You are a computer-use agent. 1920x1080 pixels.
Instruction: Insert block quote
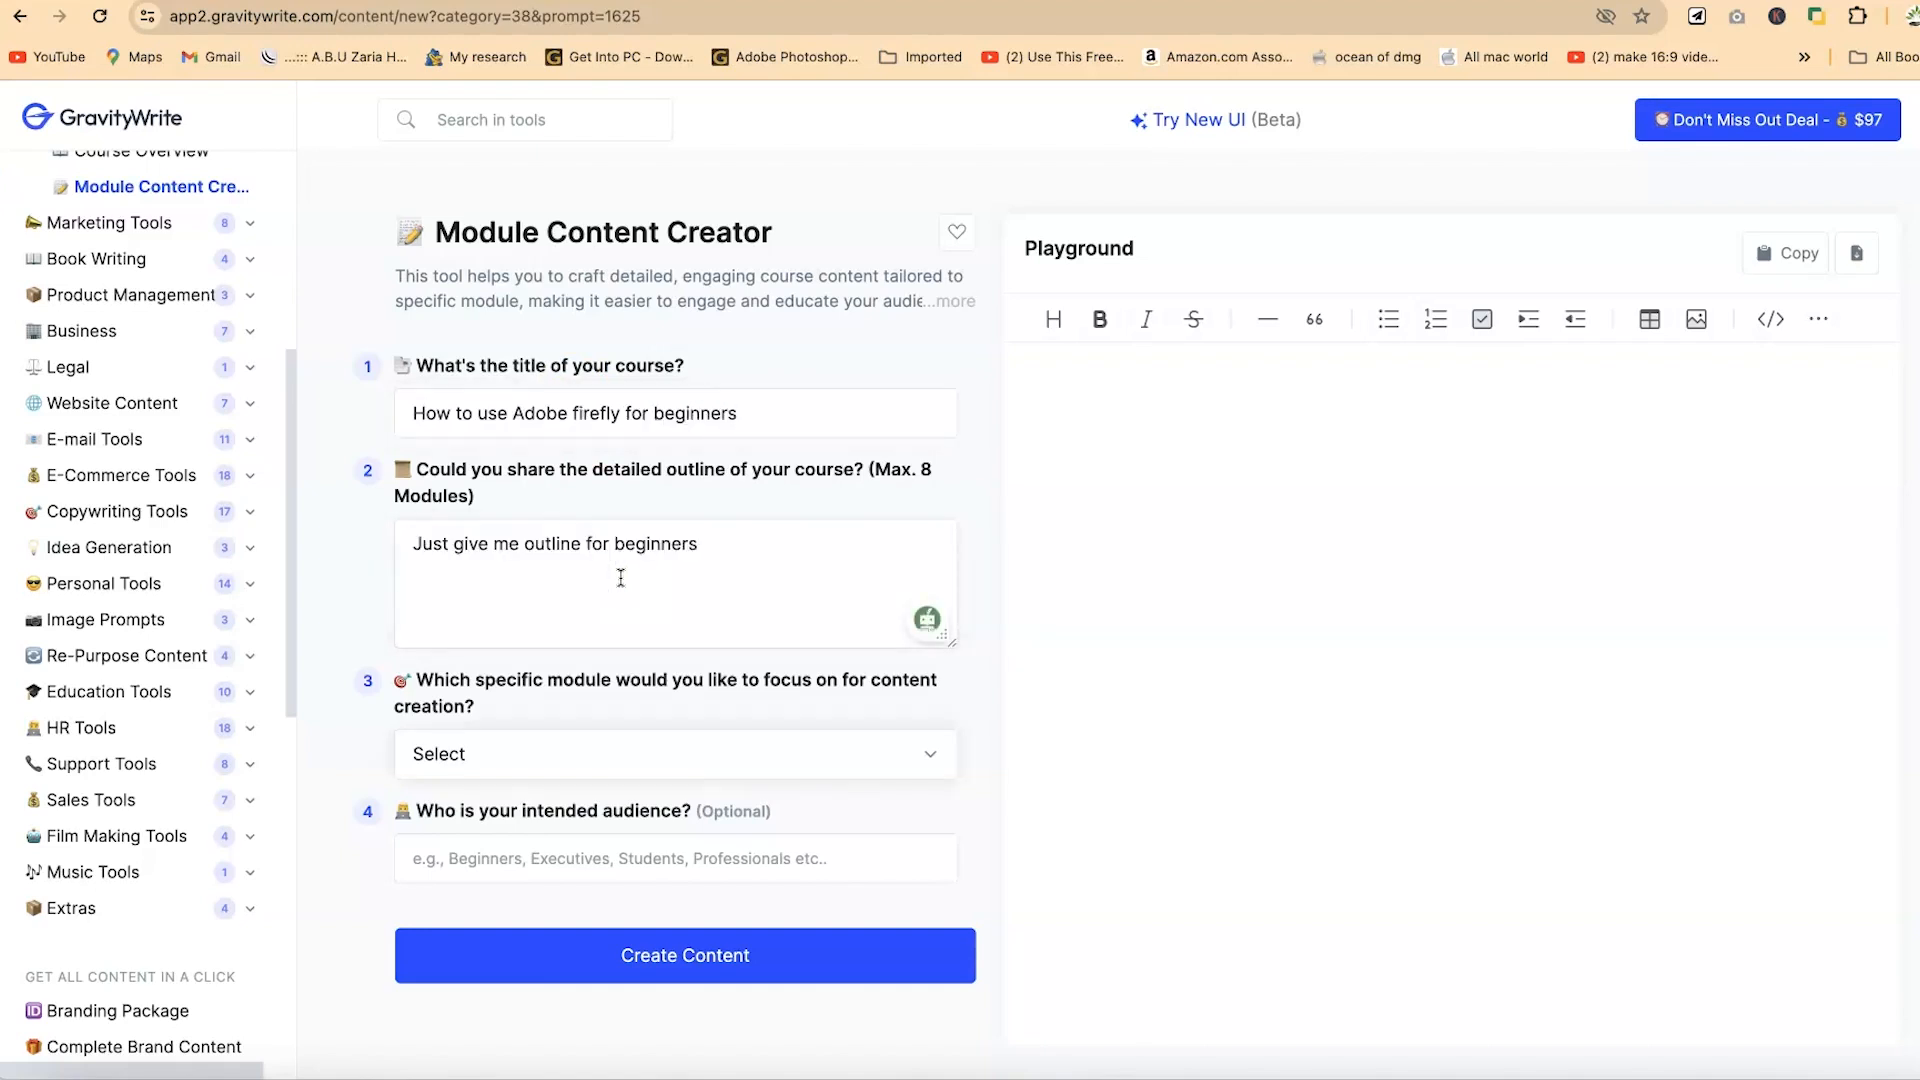point(1314,319)
